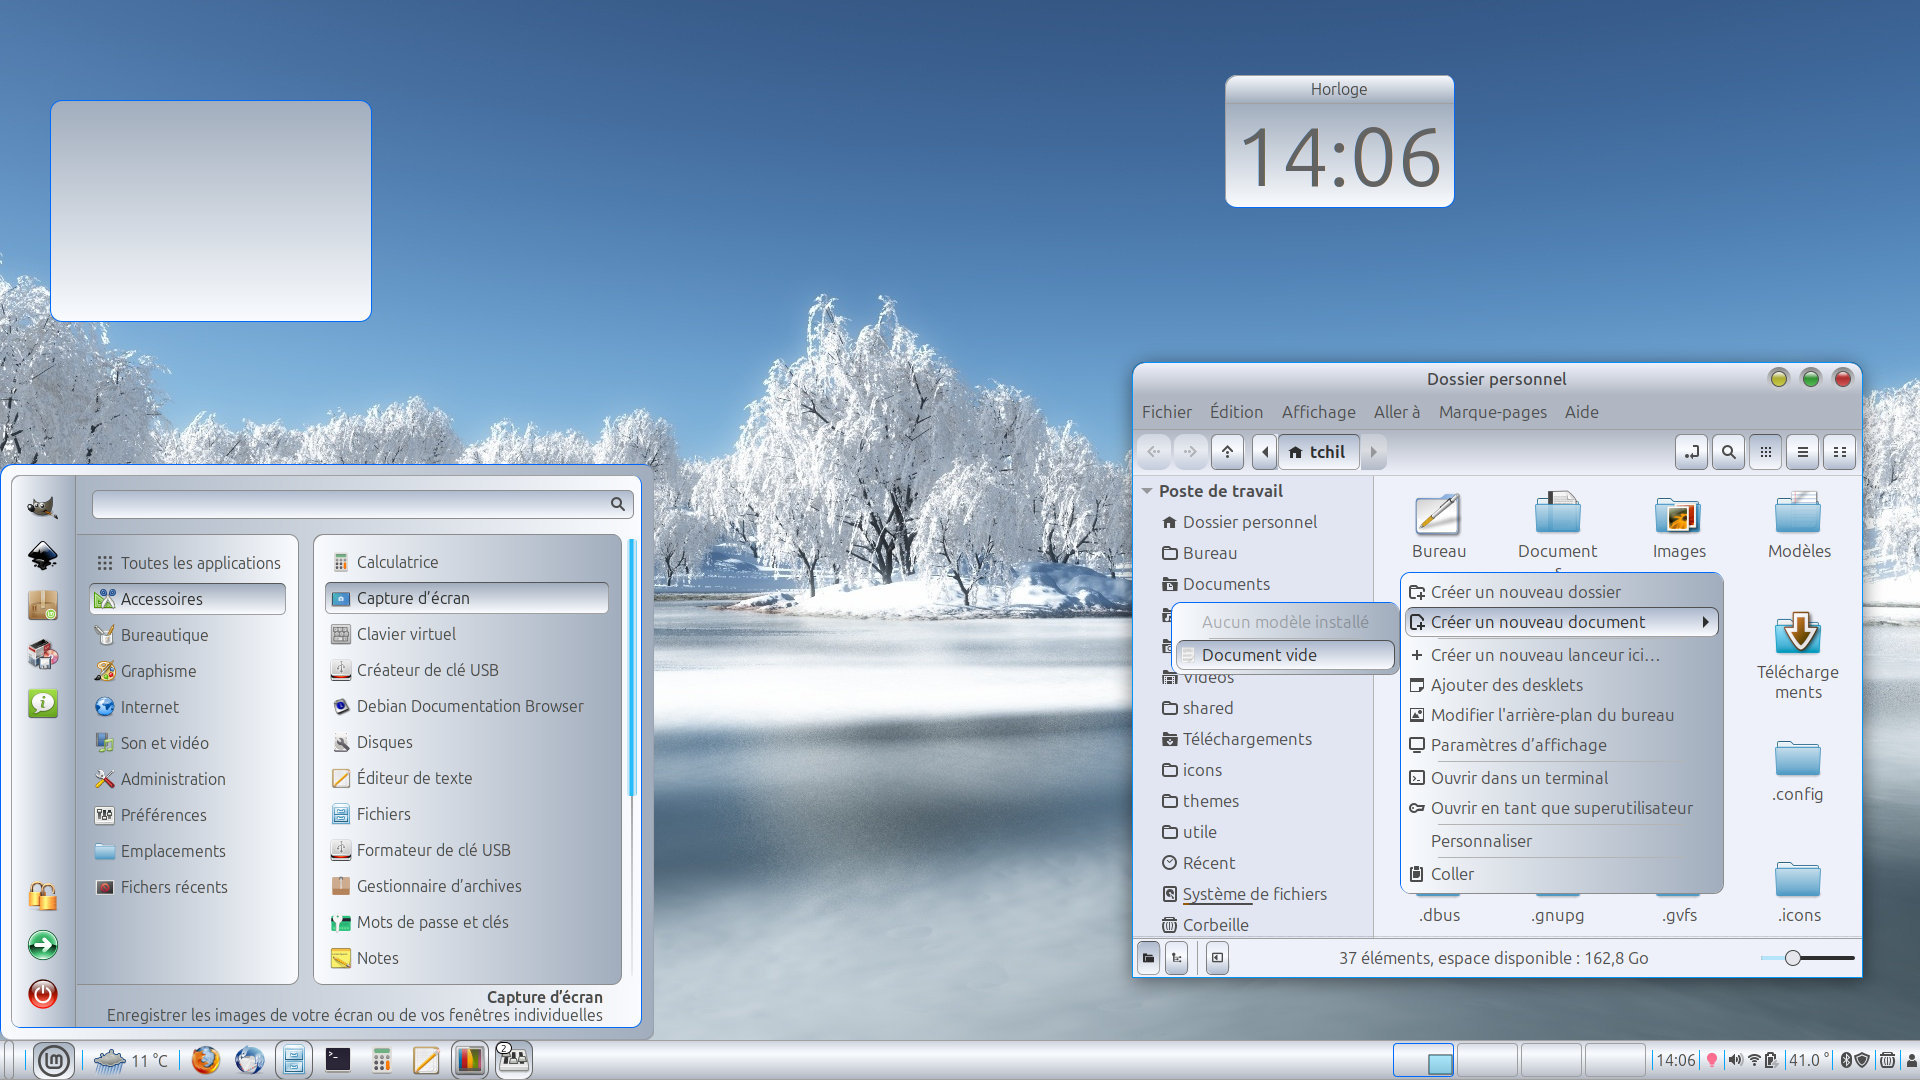Click the lock screen padlock icon
Image resolution: width=1920 pixels, height=1080 pixels.
[x=42, y=895]
